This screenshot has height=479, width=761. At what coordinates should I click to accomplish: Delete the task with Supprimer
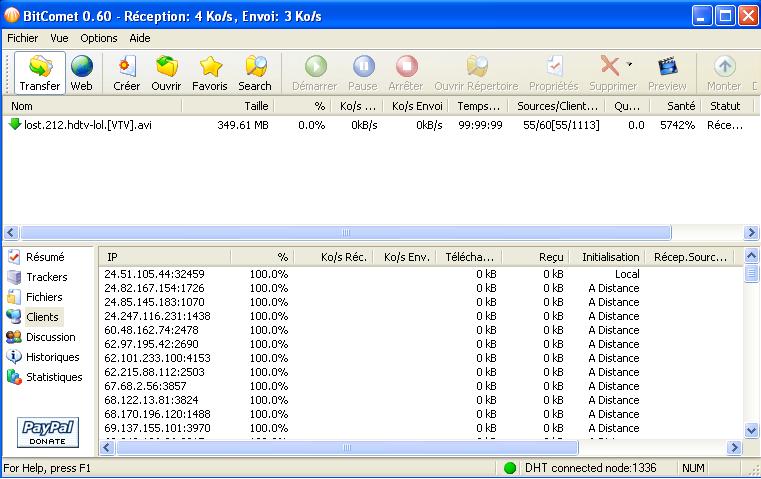point(611,73)
